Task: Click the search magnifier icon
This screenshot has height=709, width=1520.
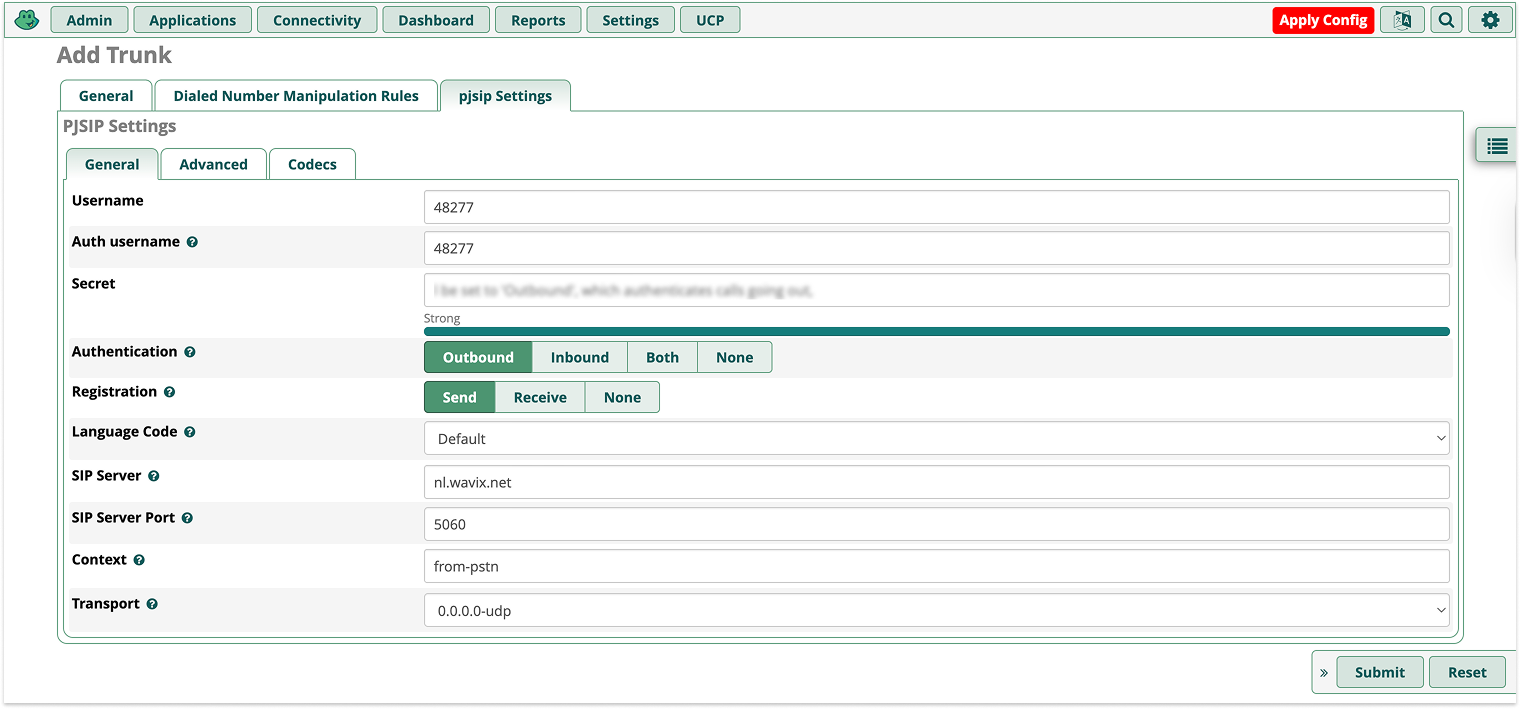Action: point(1446,20)
